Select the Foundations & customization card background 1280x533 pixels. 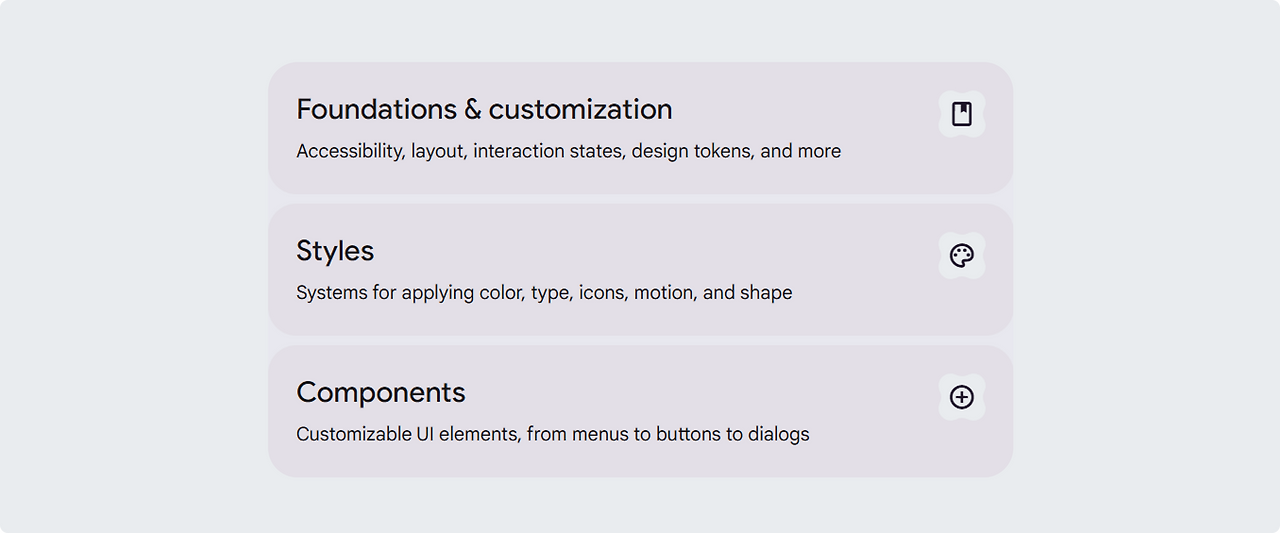[640, 128]
